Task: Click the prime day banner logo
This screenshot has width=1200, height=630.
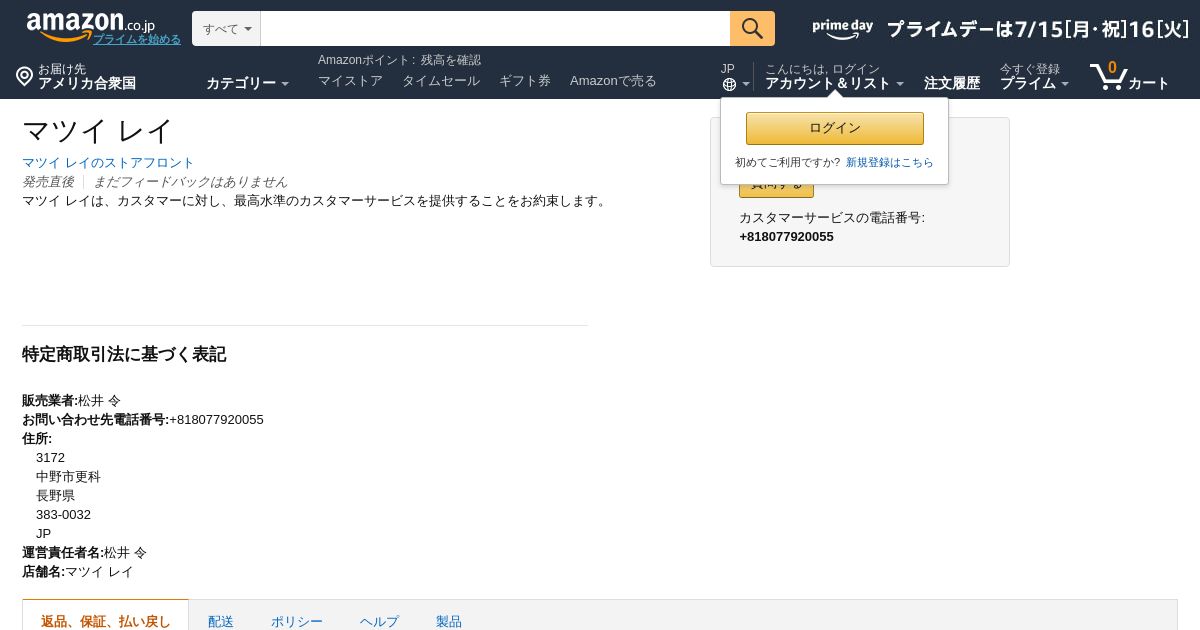Action: [842, 29]
